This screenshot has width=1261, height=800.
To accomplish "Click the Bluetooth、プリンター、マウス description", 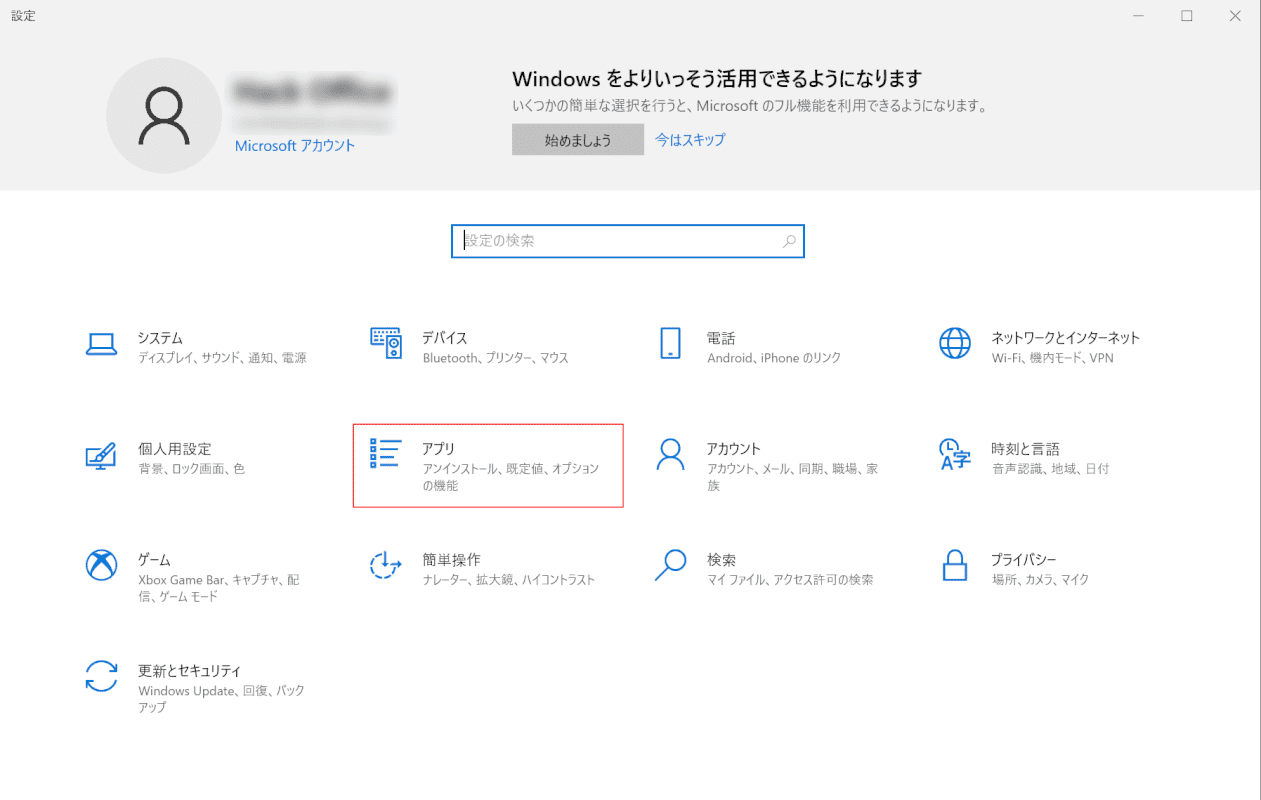I will [x=496, y=358].
